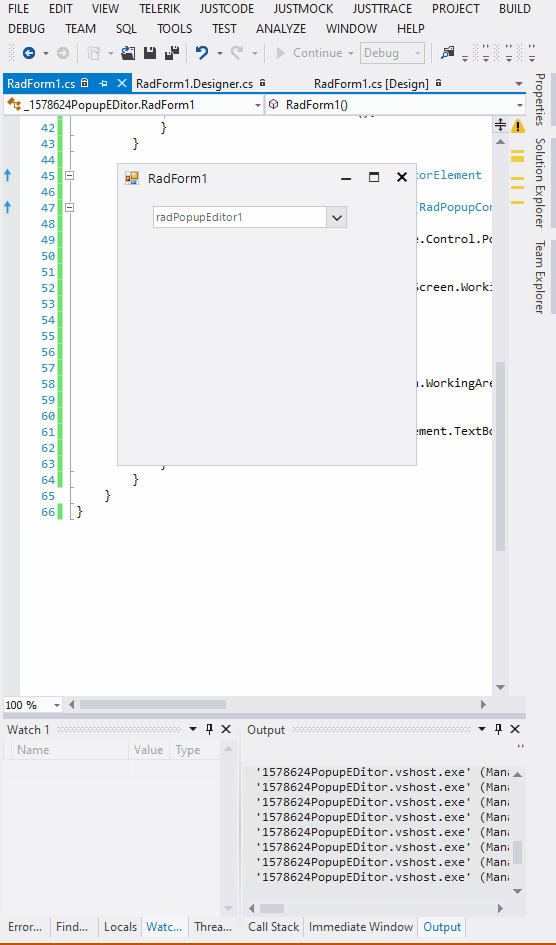Open the FILE menu
Viewport: 556px width, 945px height.
click(x=19, y=9)
